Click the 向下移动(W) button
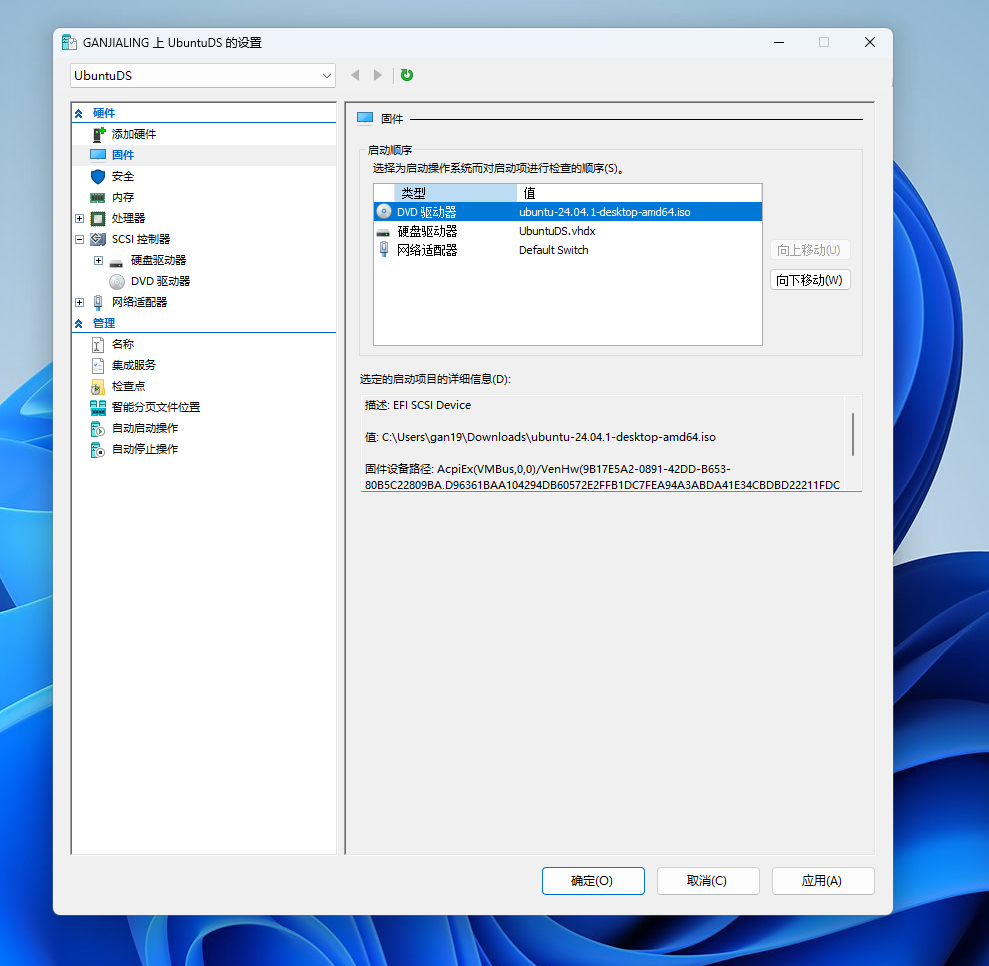Screen dimensions: 989x966 click(810, 280)
